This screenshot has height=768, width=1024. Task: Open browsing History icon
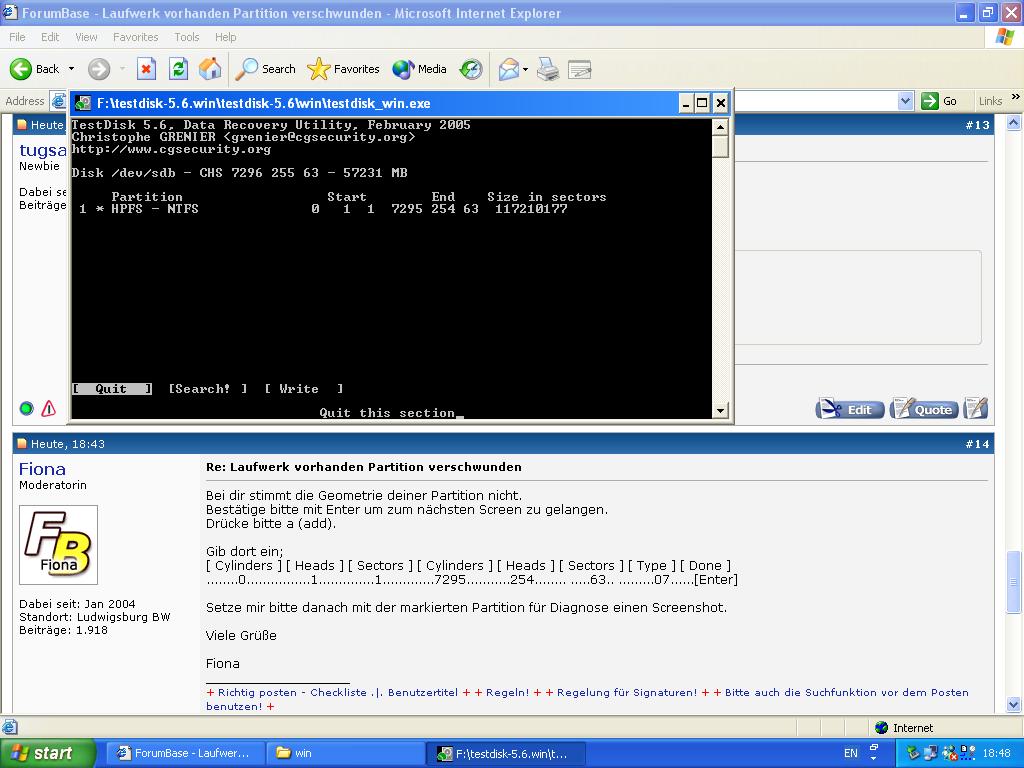tap(471, 69)
